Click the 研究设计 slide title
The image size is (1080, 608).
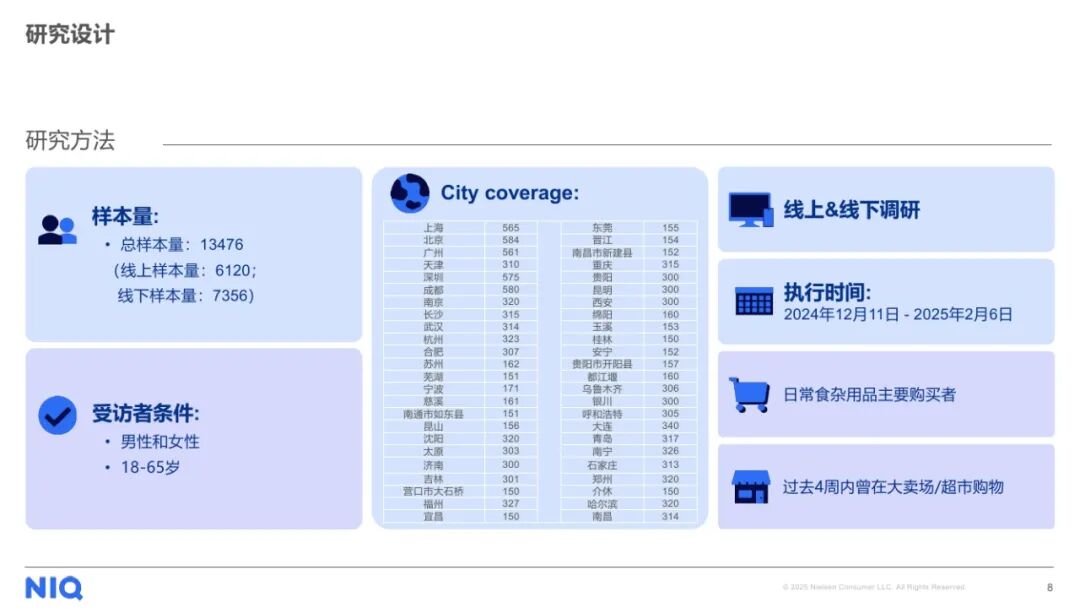coord(70,34)
